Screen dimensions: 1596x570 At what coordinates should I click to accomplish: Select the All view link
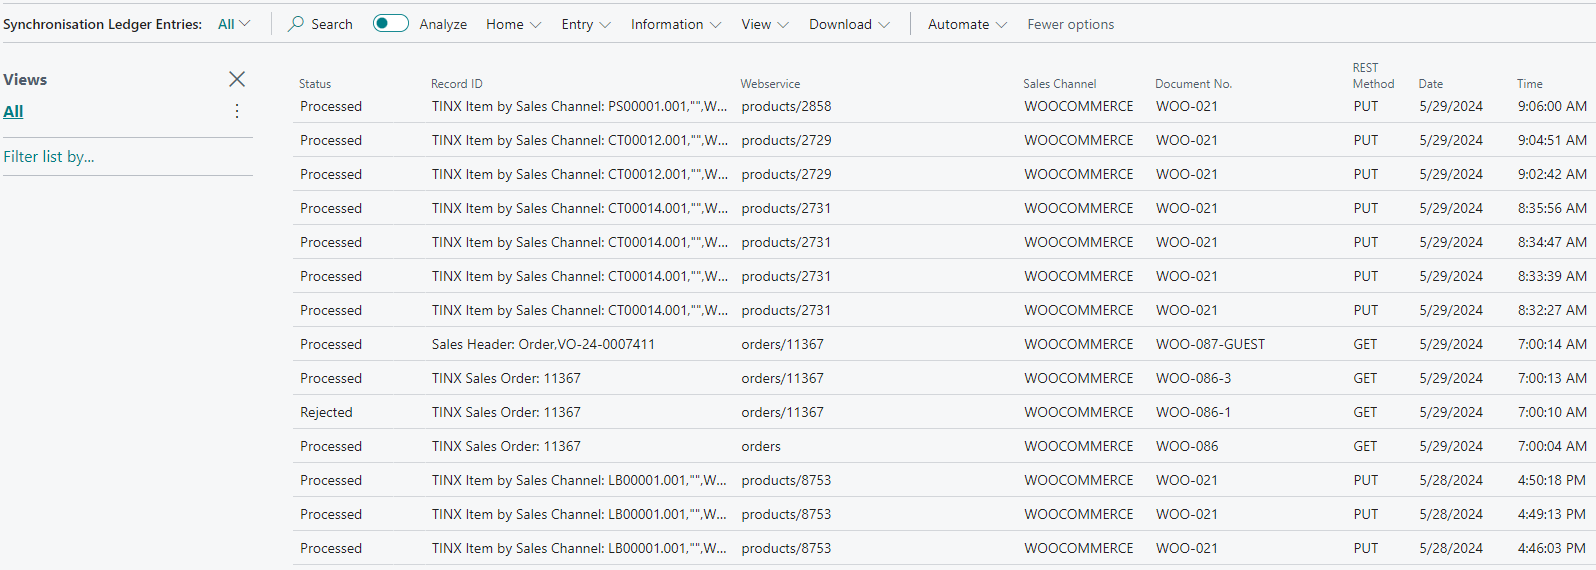(x=13, y=111)
